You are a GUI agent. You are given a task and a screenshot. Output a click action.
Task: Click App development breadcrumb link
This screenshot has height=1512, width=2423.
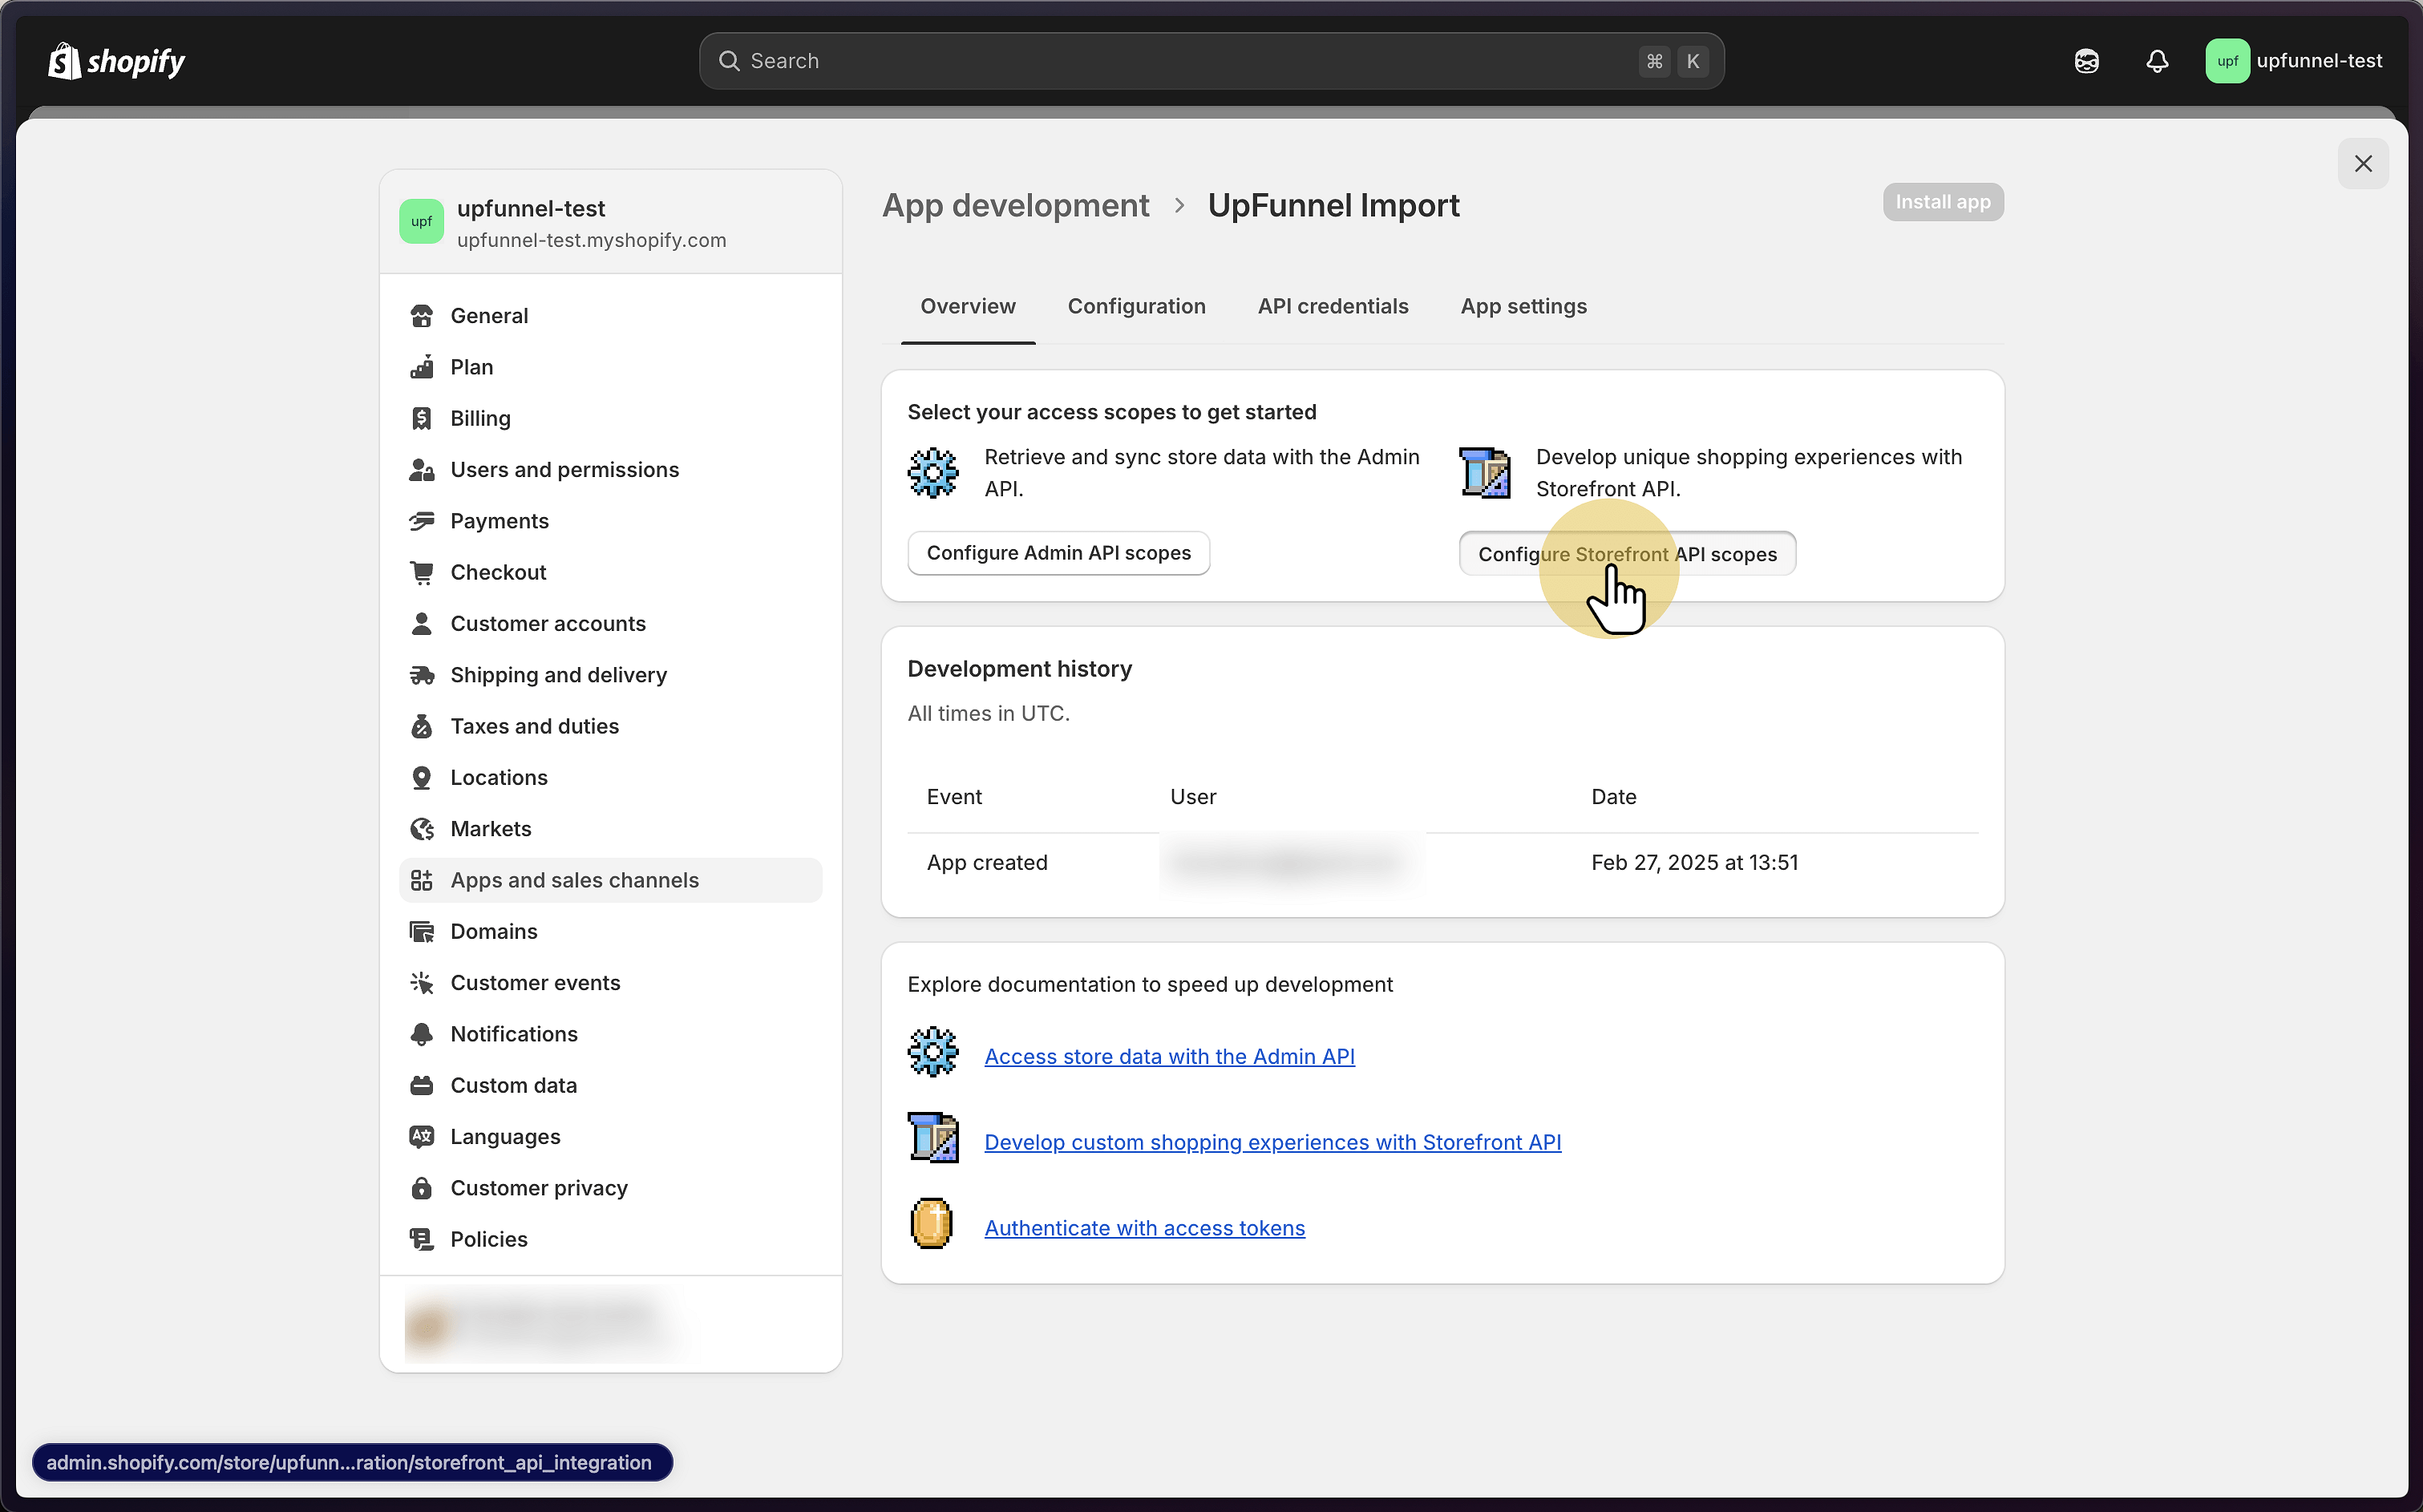click(x=1015, y=206)
